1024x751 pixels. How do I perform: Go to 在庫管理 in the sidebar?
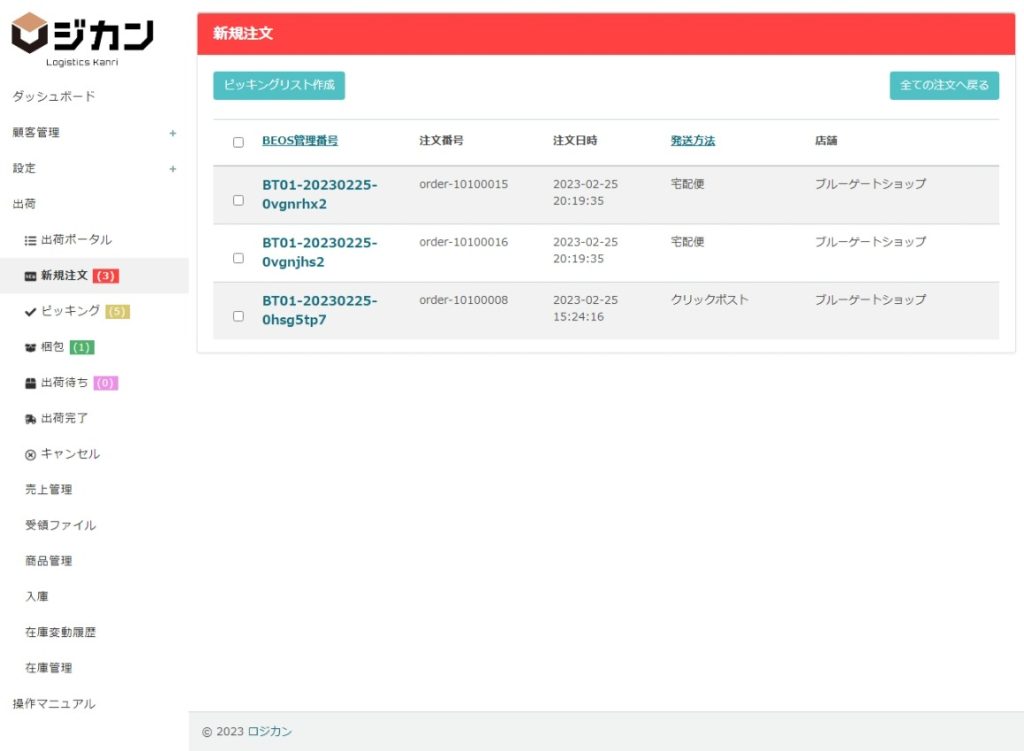pos(48,668)
